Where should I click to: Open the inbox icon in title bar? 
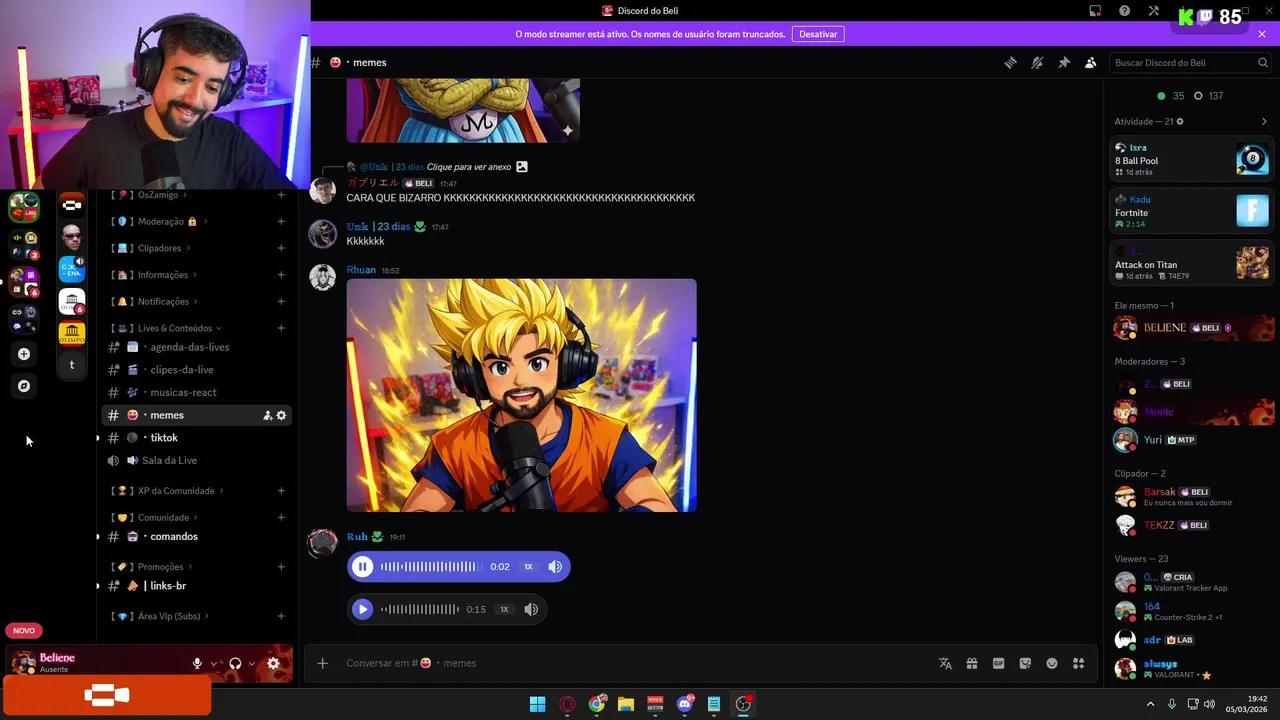[1095, 11]
